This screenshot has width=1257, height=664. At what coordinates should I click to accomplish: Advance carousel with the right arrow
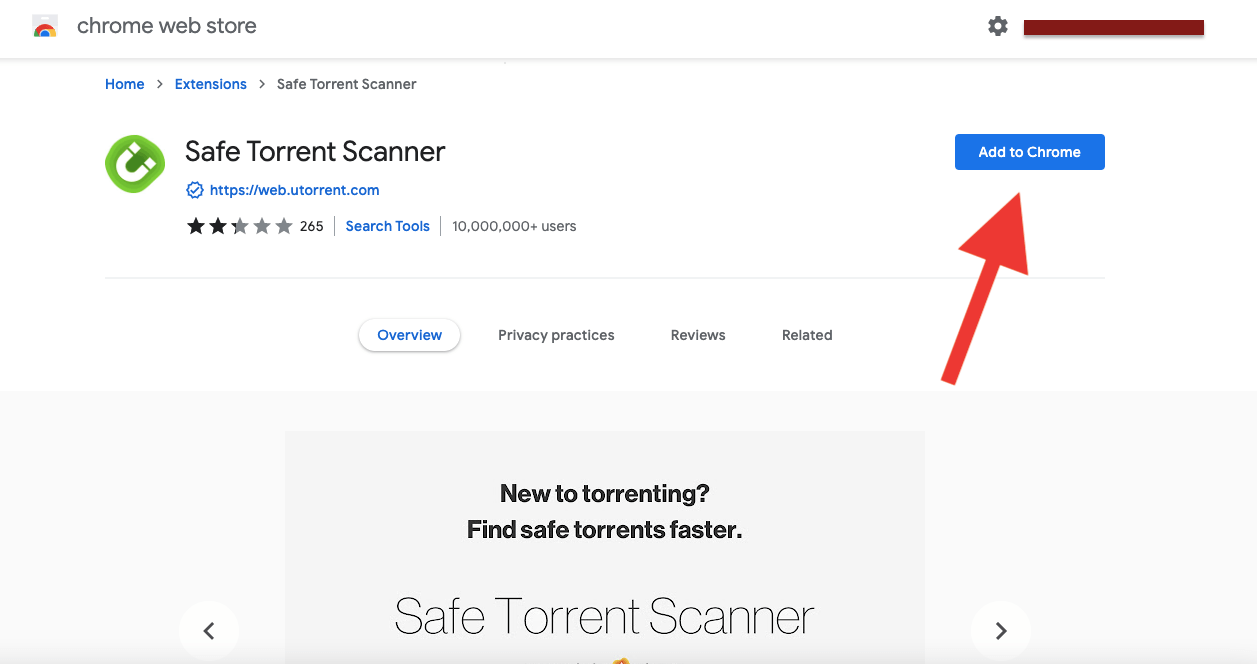1000,630
